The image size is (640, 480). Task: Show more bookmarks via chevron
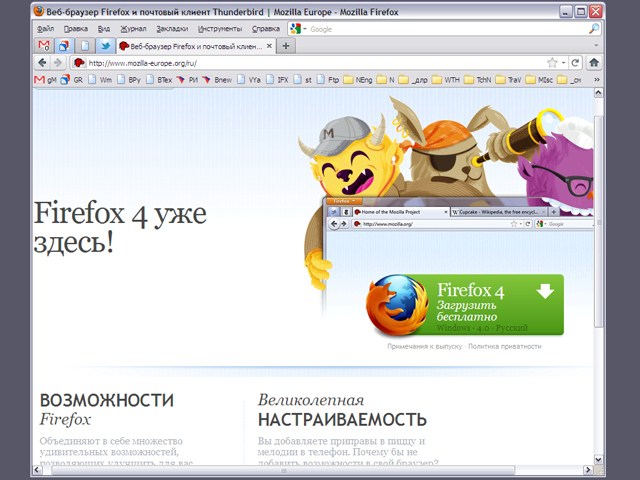point(596,80)
